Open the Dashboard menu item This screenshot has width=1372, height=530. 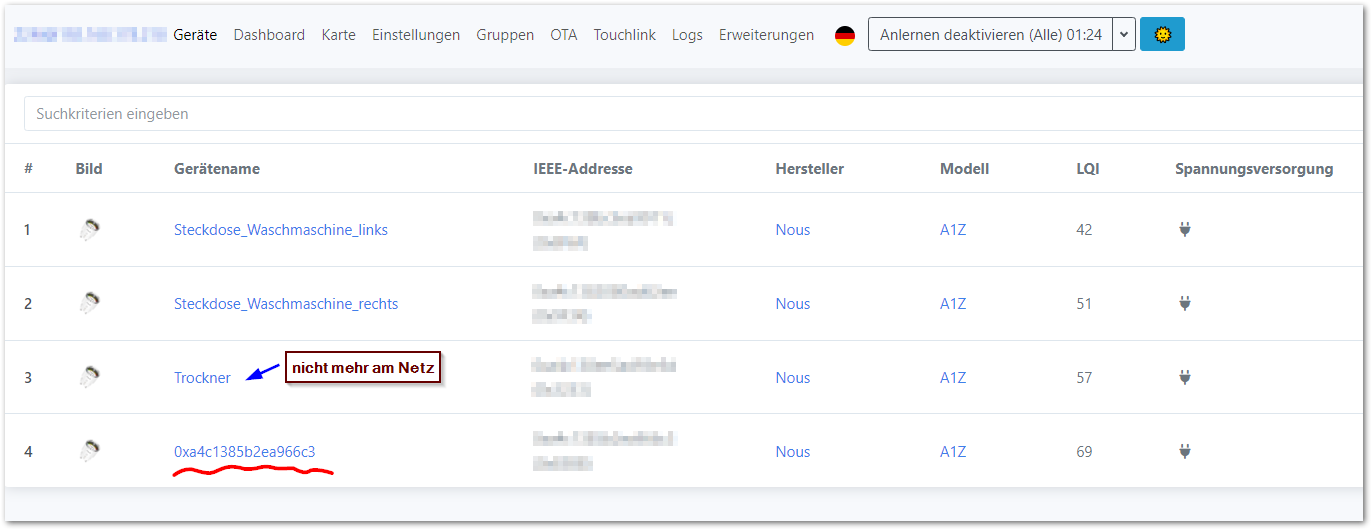(269, 35)
